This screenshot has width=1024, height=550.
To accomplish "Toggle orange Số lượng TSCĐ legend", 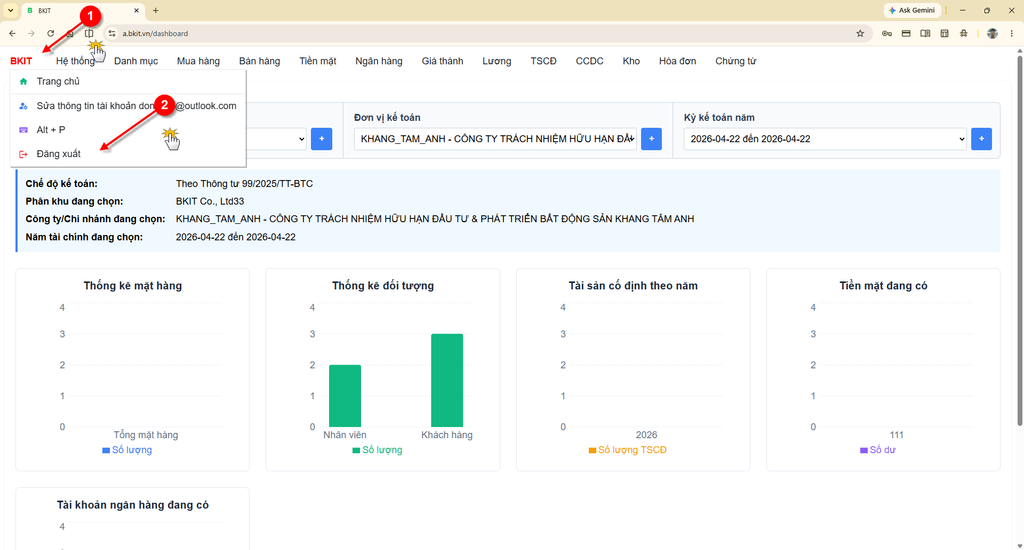I will pyautogui.click(x=628, y=450).
